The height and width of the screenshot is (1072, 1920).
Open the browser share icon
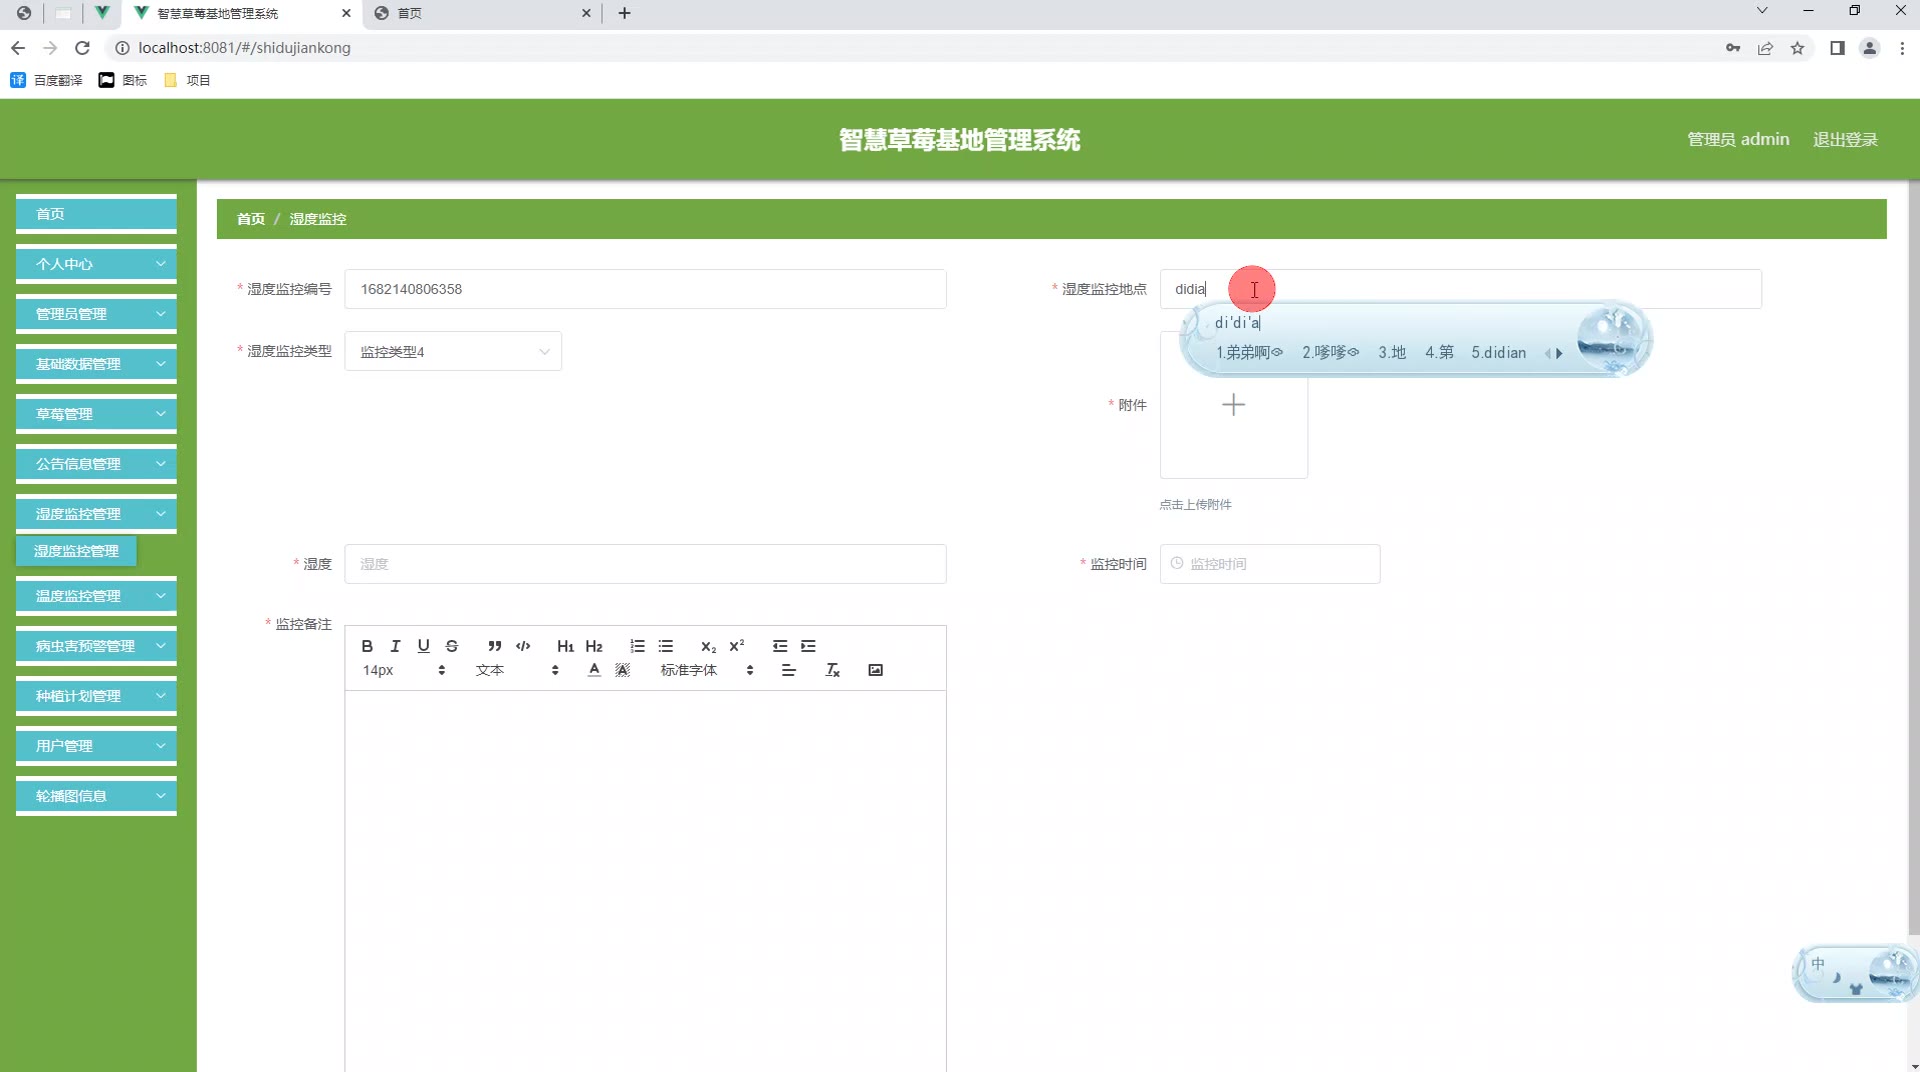tap(1766, 48)
